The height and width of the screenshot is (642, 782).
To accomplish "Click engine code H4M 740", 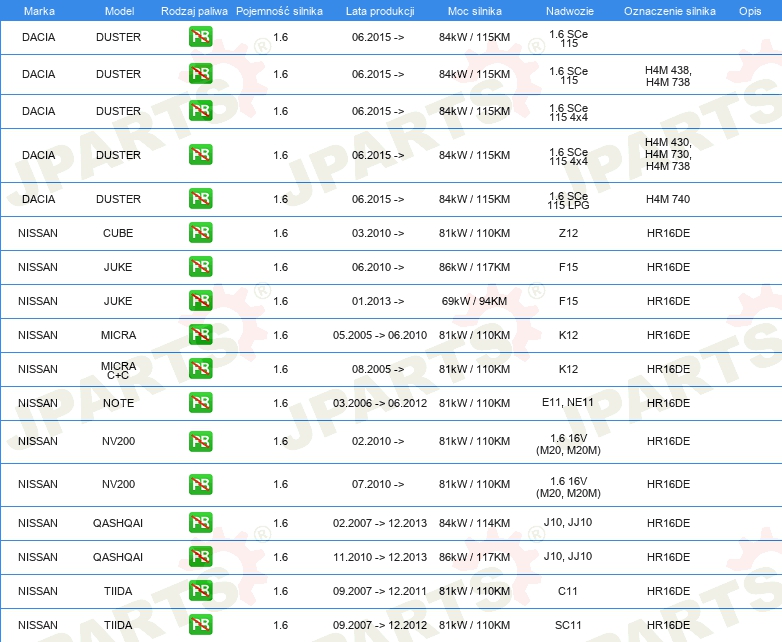I will click(668, 199).
